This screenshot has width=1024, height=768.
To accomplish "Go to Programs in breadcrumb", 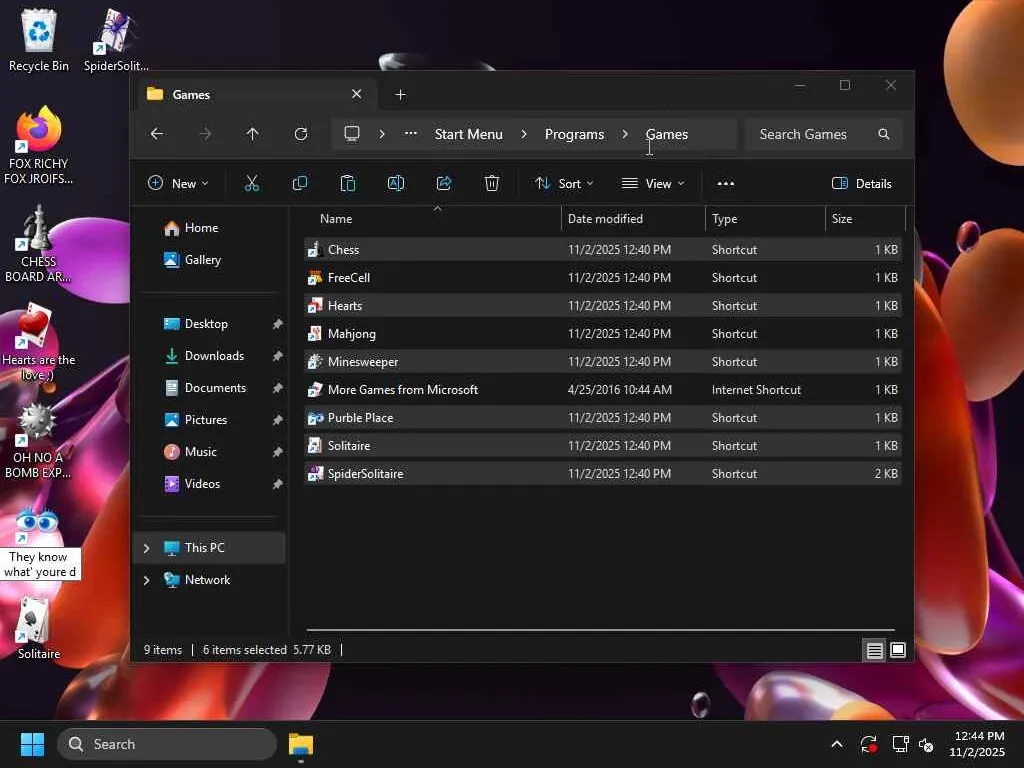I will [x=575, y=134].
